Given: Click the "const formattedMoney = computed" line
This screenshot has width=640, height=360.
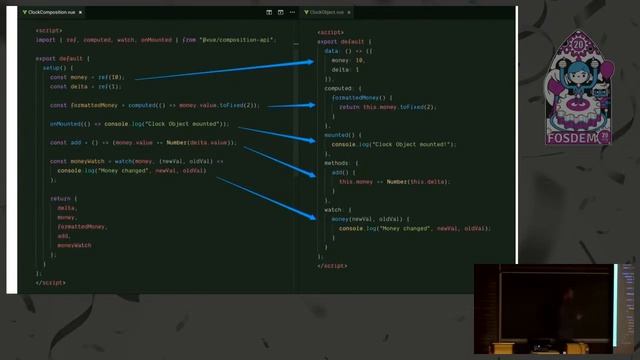Looking at the screenshot, I should pyautogui.click(x=155, y=105).
